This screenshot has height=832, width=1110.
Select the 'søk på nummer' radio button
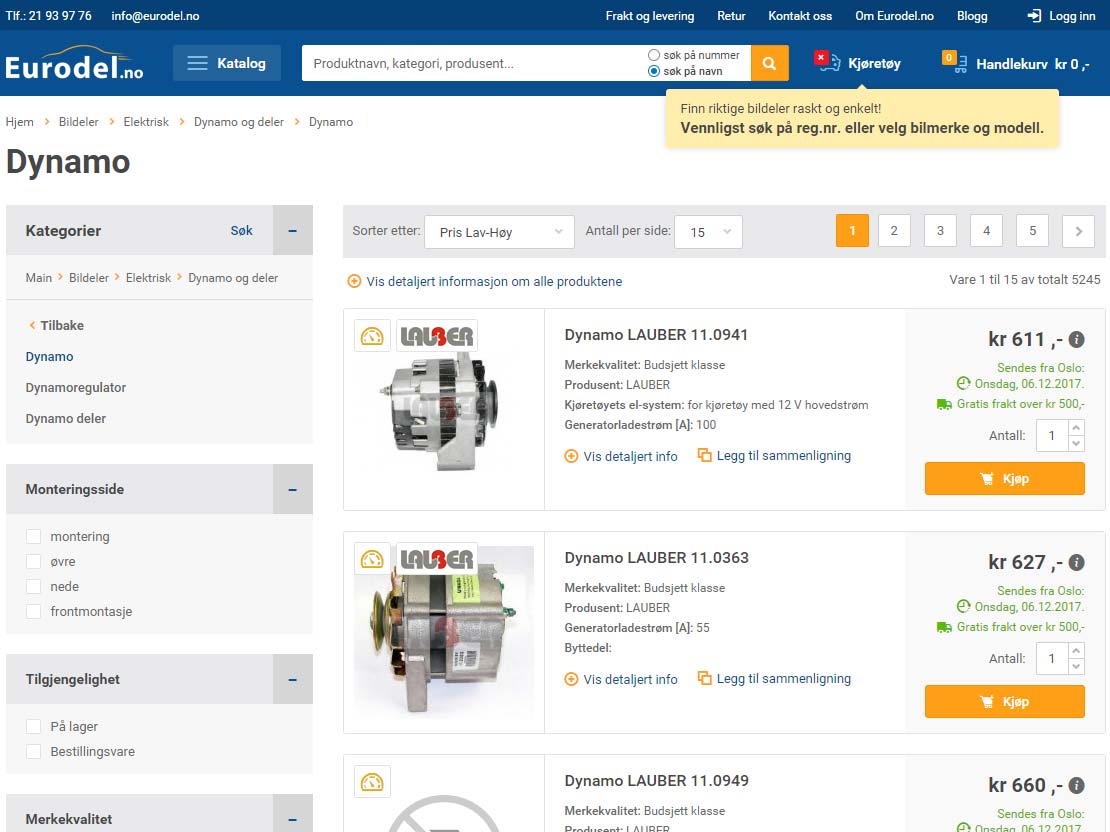tap(654, 55)
